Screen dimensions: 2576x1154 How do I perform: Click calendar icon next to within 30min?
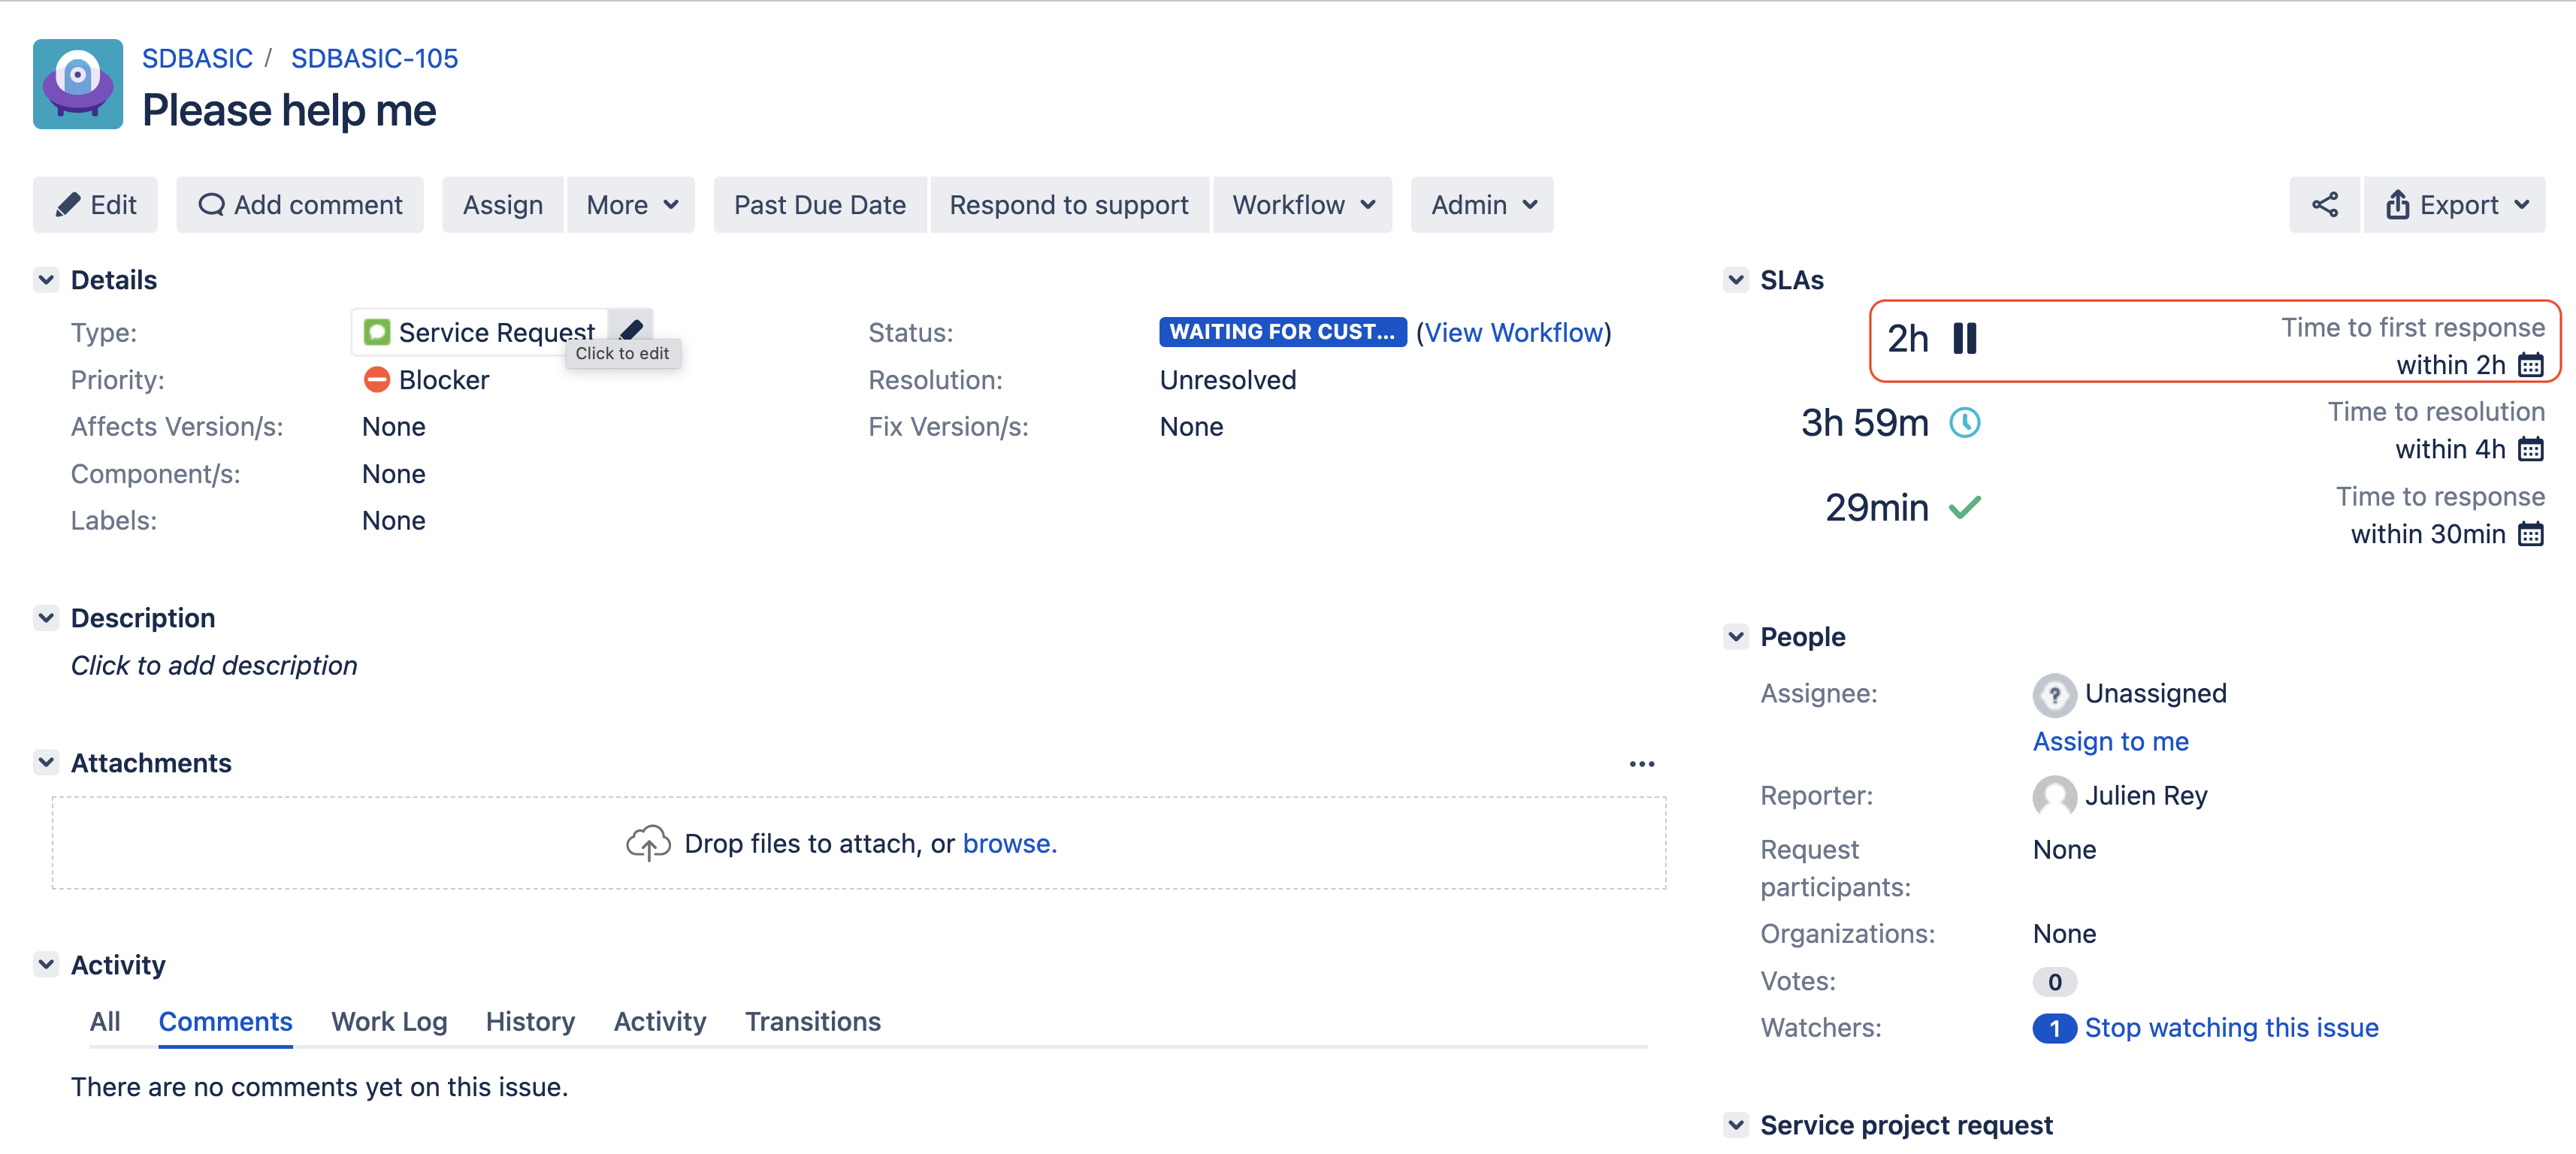(2530, 534)
